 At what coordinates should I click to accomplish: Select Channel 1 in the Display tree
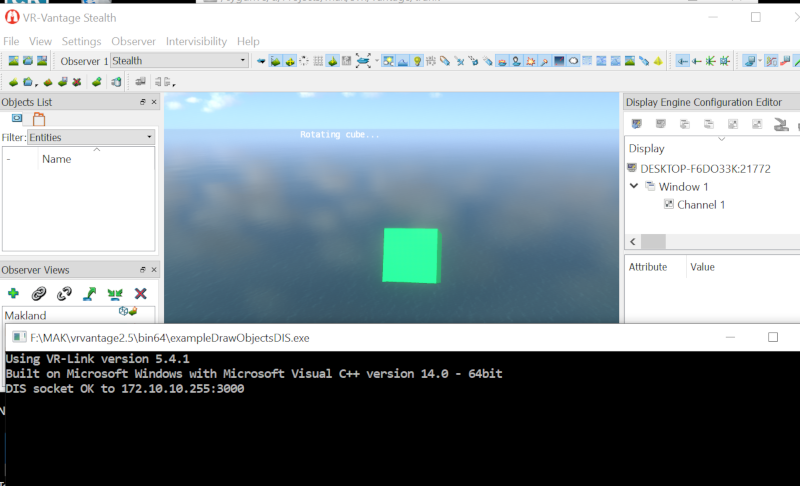pyautogui.click(x=701, y=204)
